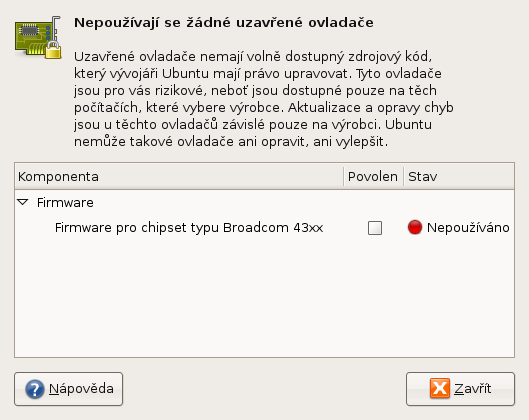Click the divider between Povolen and Stav headers
The height and width of the screenshot is (420, 529).
point(403,176)
